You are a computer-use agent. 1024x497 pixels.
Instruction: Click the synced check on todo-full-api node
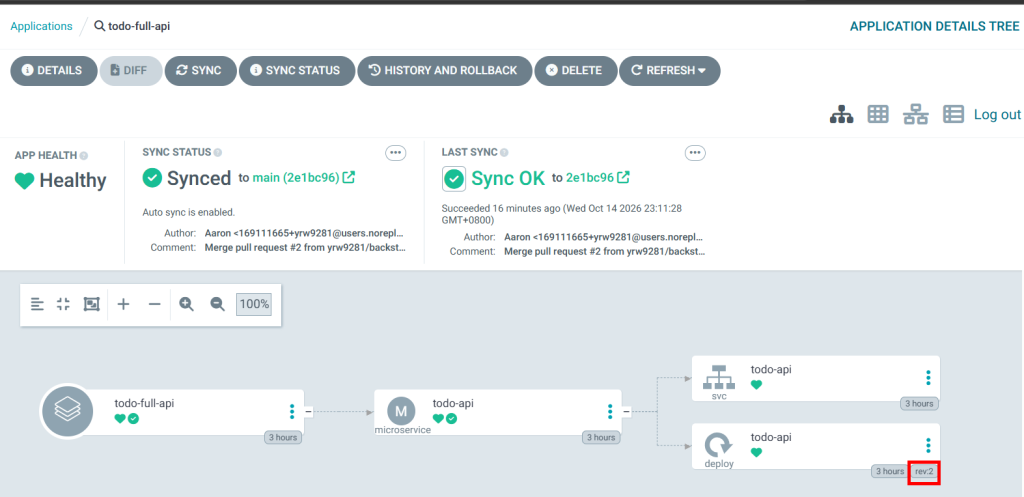click(133, 419)
